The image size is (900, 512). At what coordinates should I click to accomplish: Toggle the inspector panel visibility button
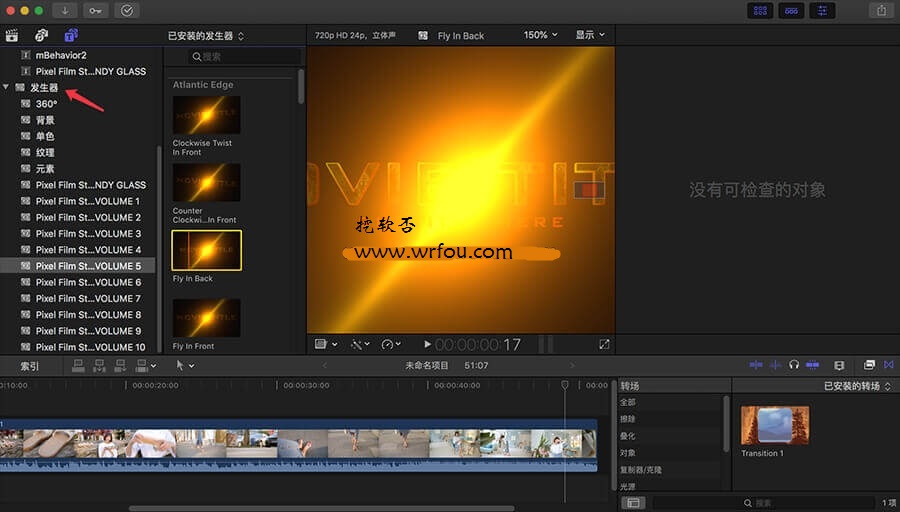point(823,10)
